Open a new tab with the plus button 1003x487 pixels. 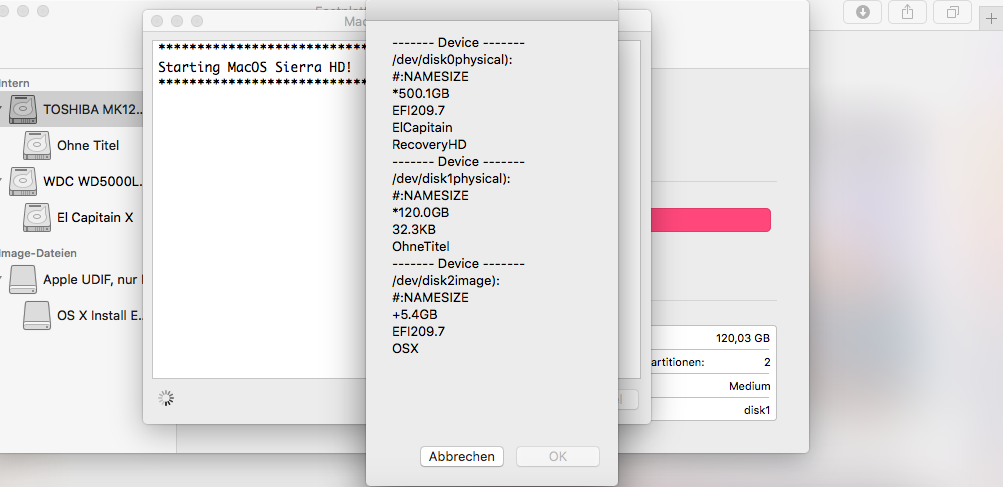[992, 18]
